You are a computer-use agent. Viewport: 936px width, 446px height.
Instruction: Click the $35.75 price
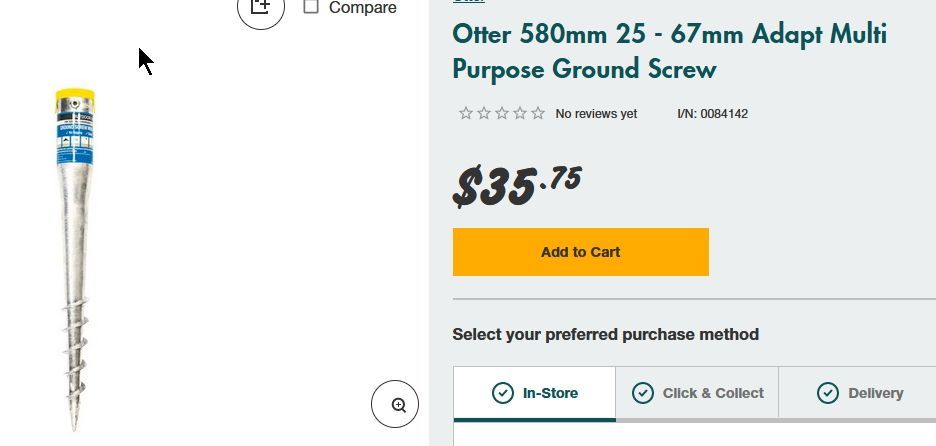point(517,186)
